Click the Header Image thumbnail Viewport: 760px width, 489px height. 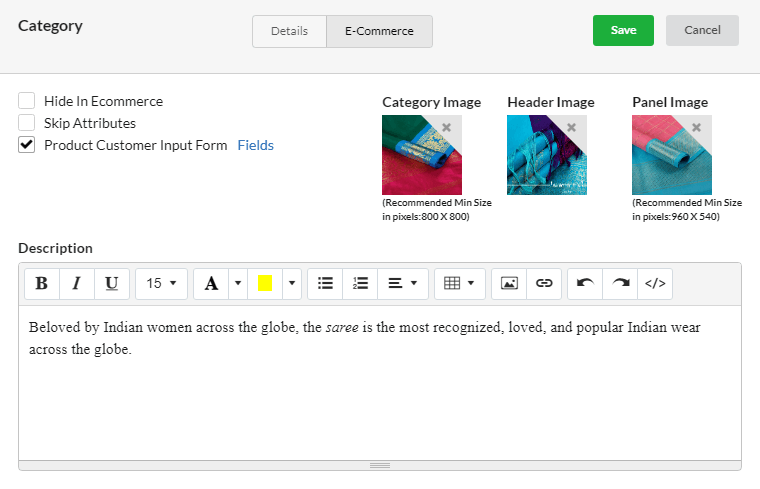pyautogui.click(x=547, y=155)
